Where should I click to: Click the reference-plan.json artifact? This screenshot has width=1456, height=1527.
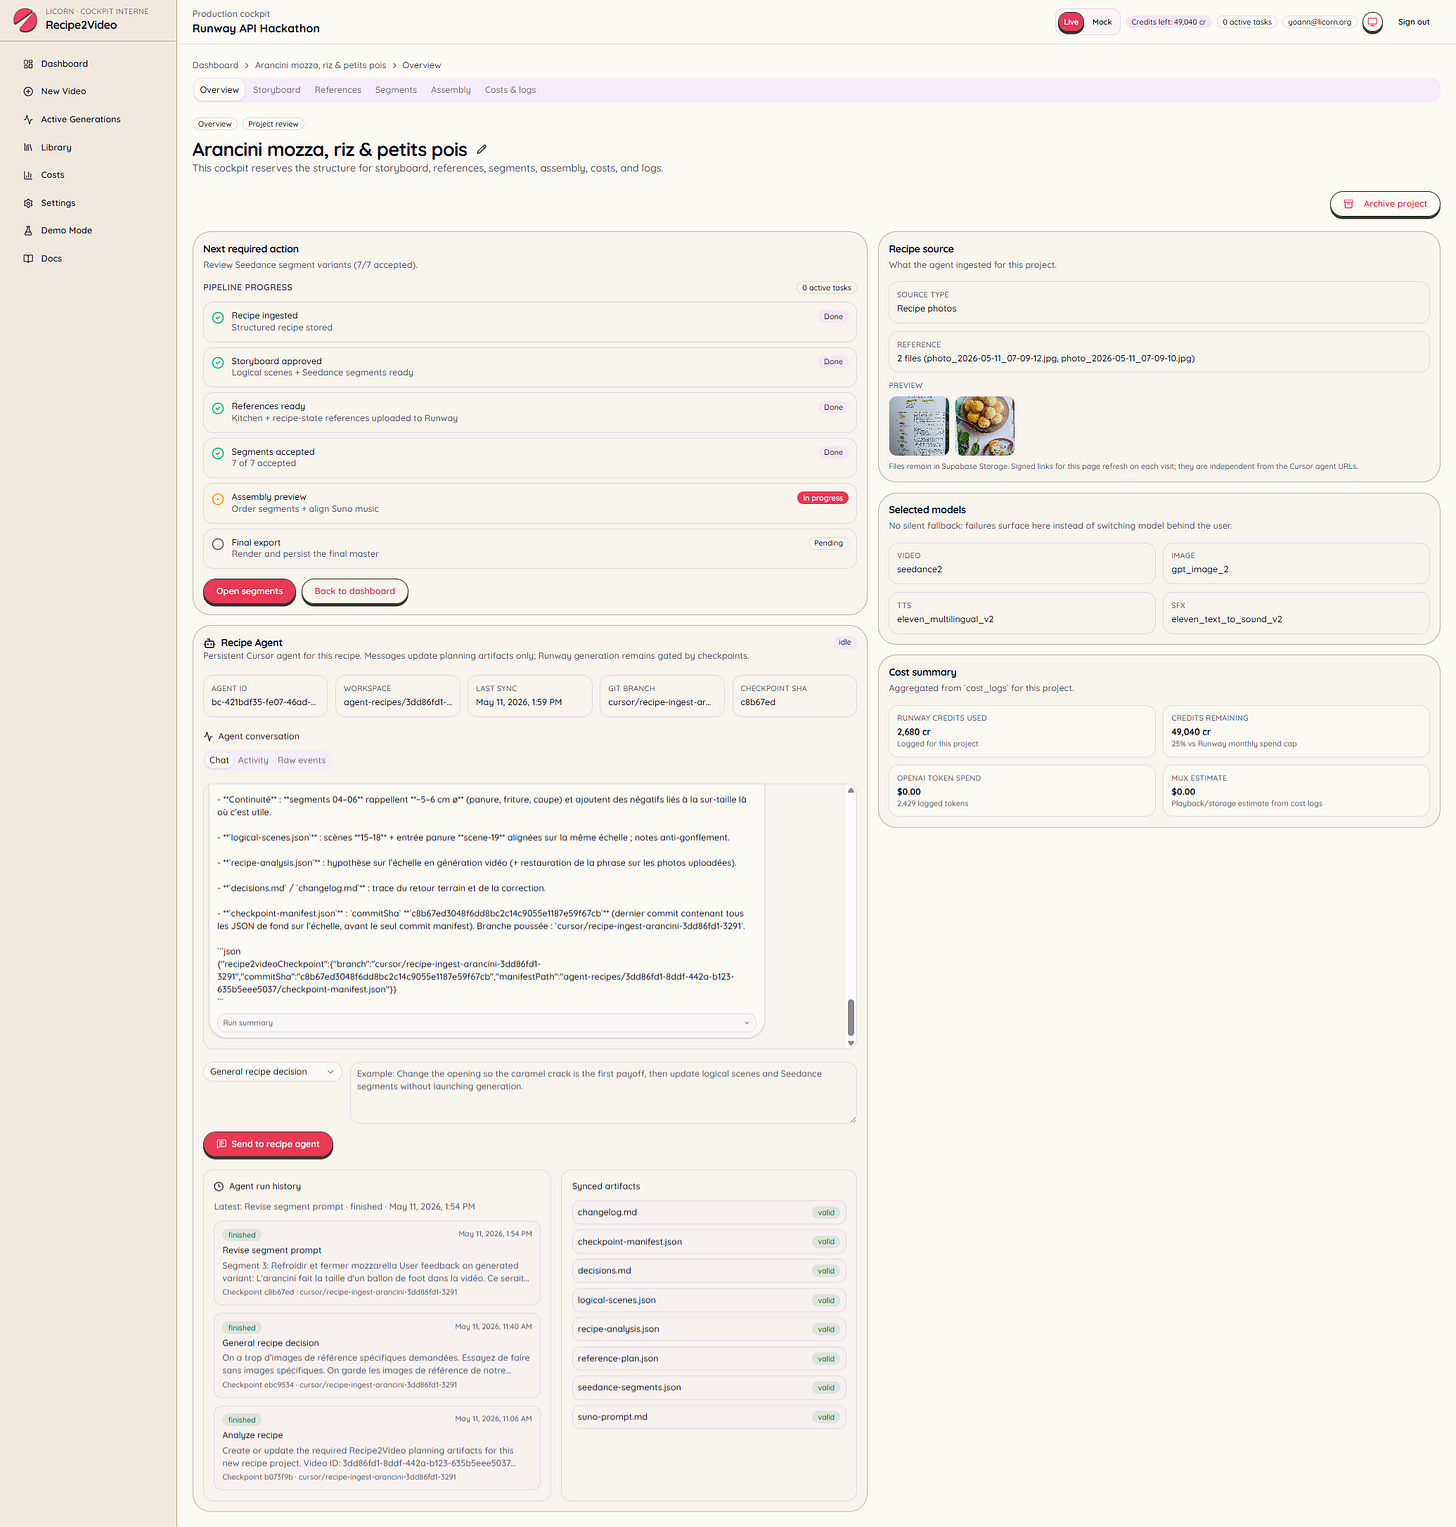(x=709, y=1359)
